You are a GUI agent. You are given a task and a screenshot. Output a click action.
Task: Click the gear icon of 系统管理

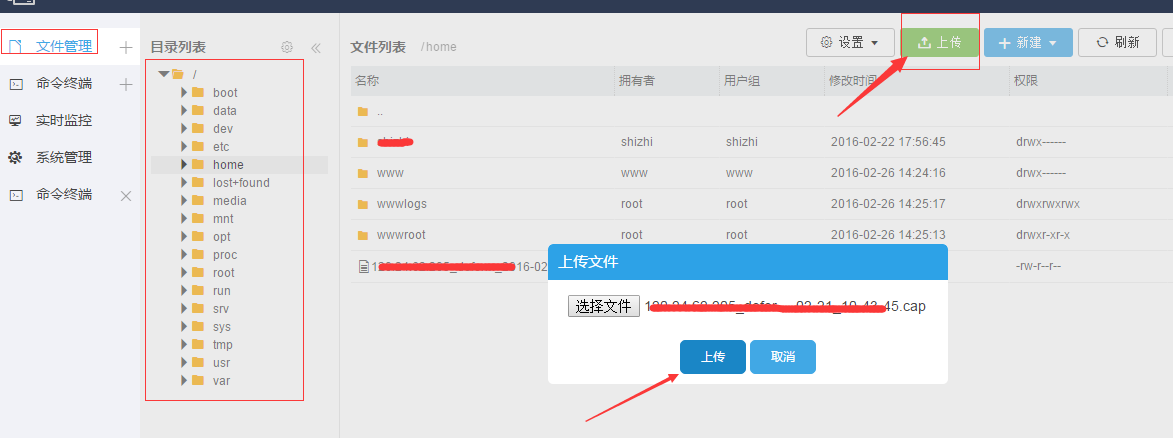coord(16,157)
